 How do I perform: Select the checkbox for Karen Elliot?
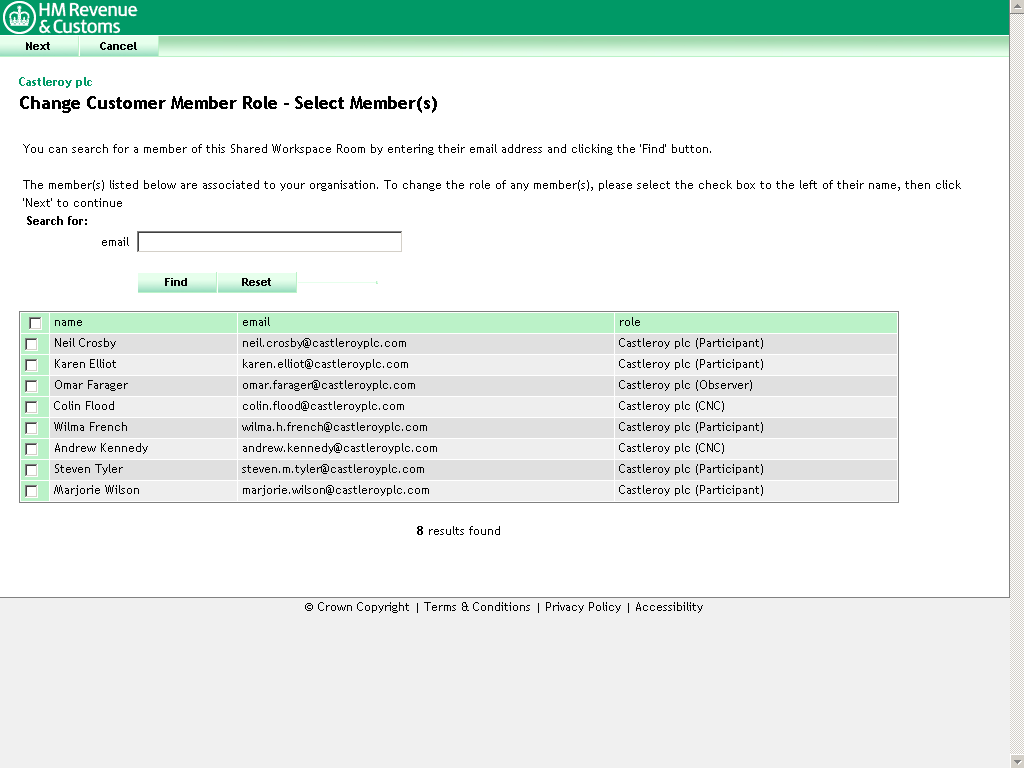pyautogui.click(x=31, y=364)
